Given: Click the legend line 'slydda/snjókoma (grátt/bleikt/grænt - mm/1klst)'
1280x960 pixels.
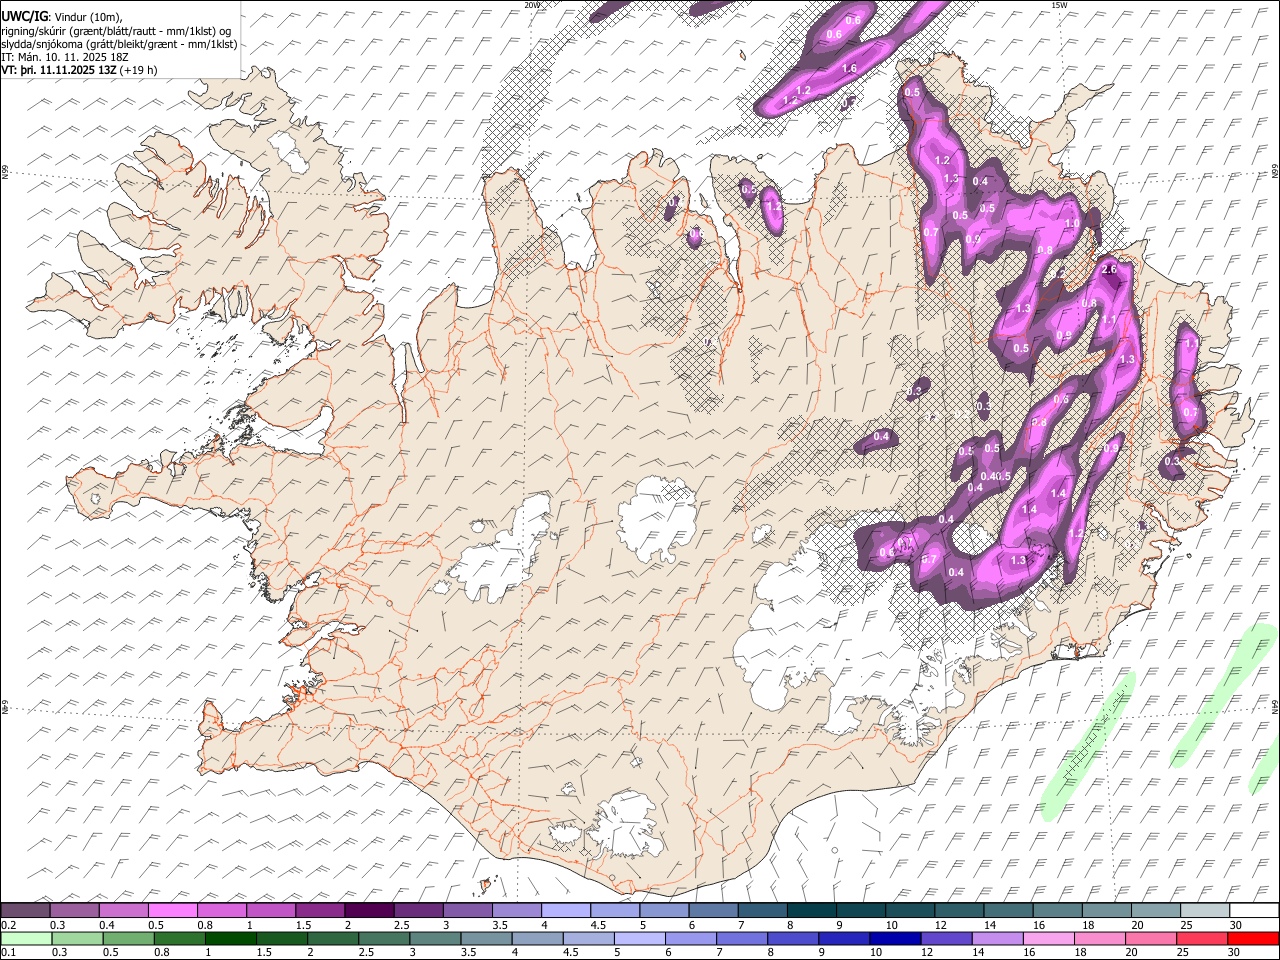Looking at the screenshot, I should point(119,44).
